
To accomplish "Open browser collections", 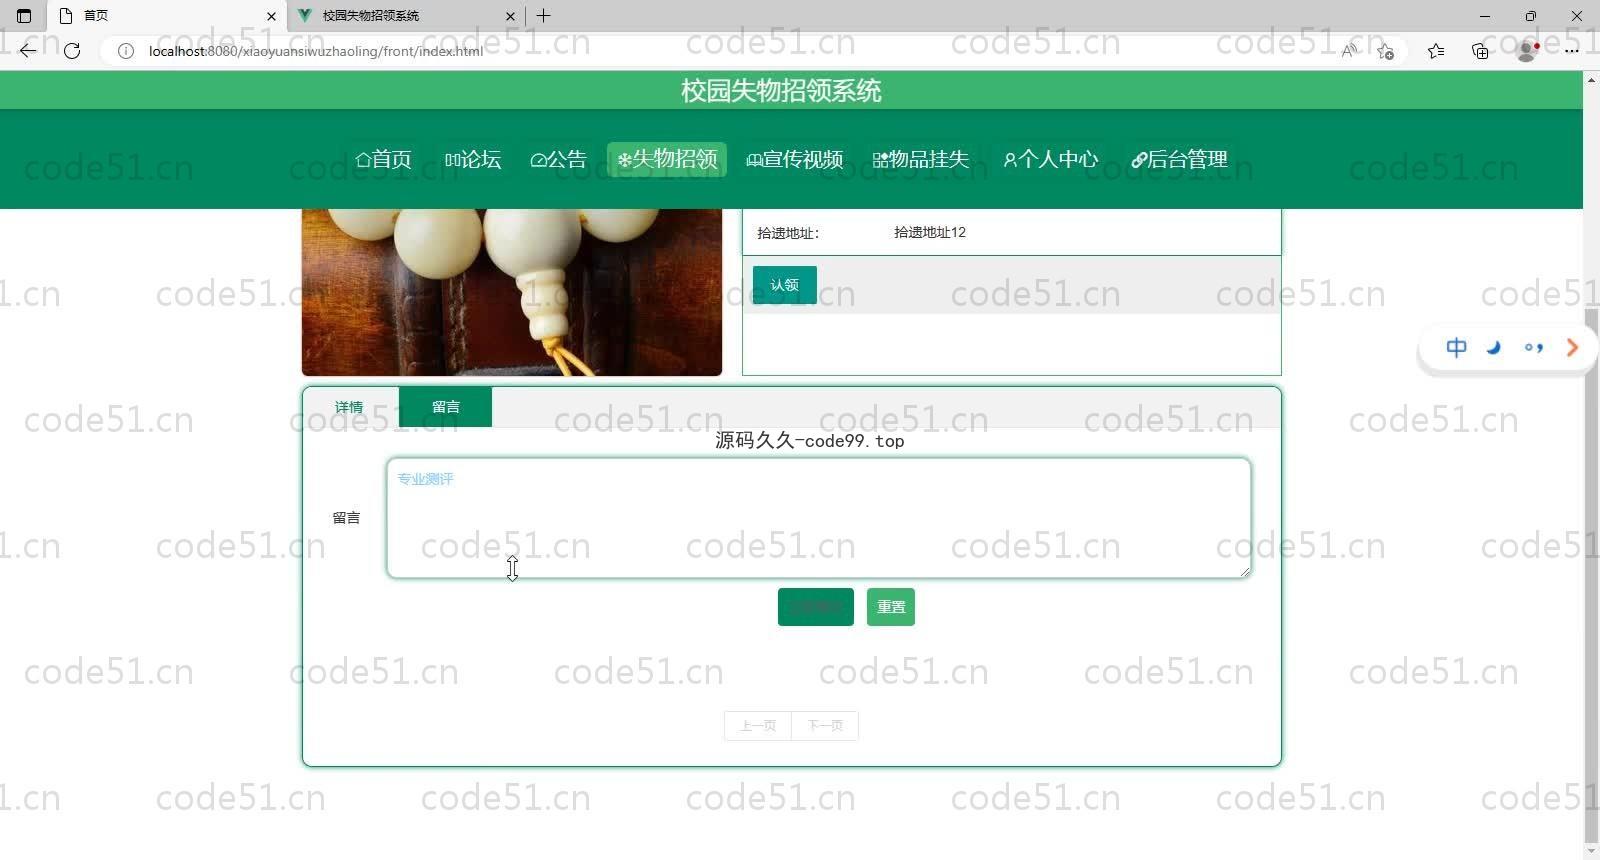I will [1480, 51].
